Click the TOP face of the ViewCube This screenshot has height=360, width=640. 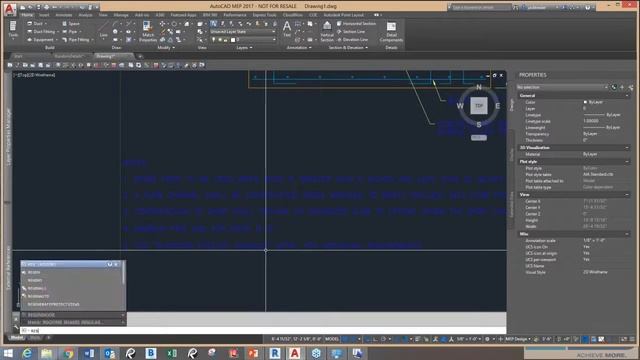click(479, 106)
